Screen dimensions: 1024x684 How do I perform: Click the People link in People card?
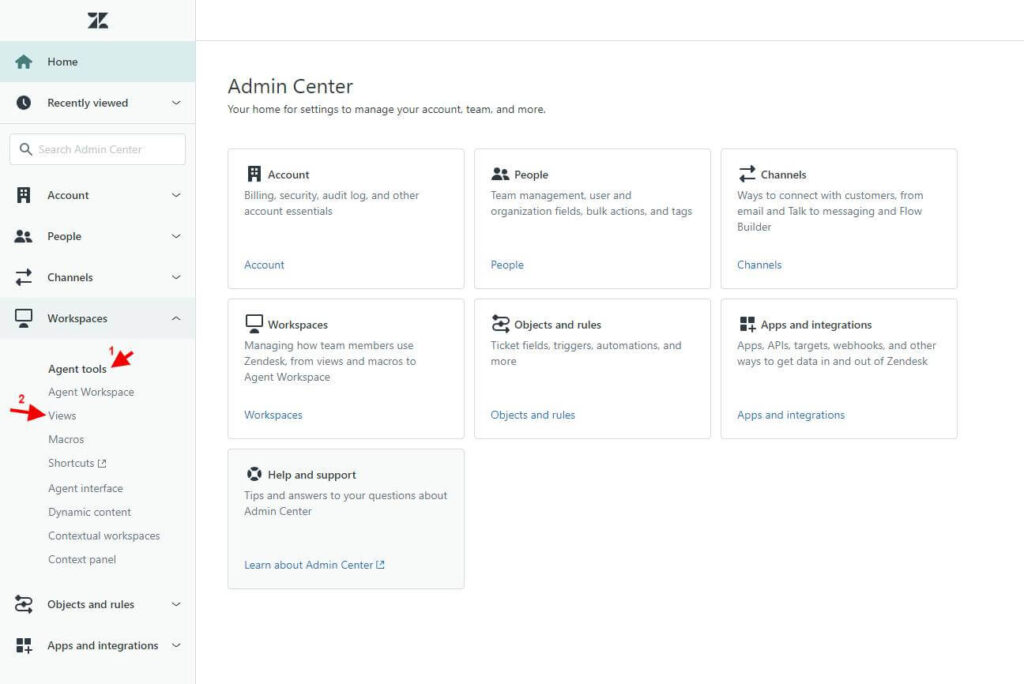pyautogui.click(x=507, y=265)
